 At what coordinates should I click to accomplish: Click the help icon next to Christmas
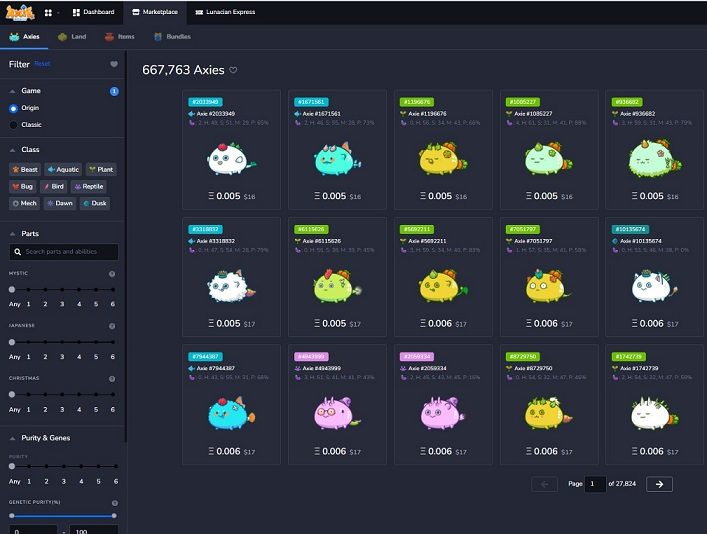click(x=112, y=379)
